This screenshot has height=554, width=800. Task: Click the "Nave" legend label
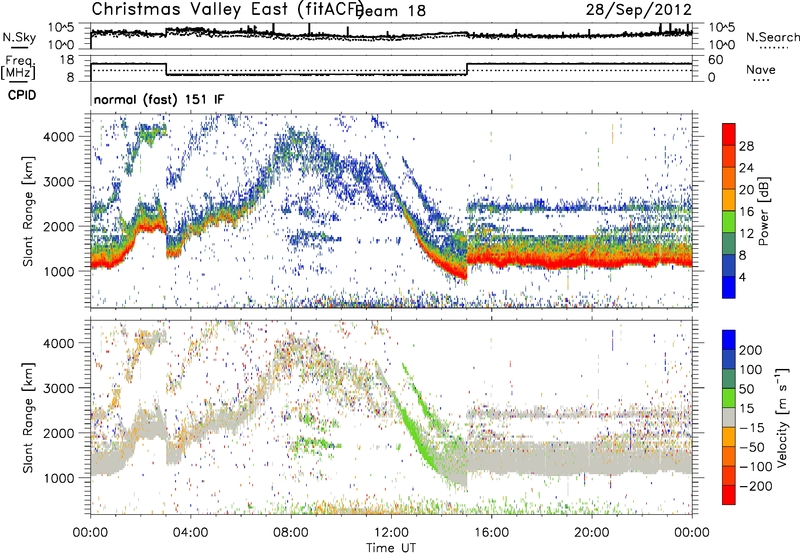761,69
